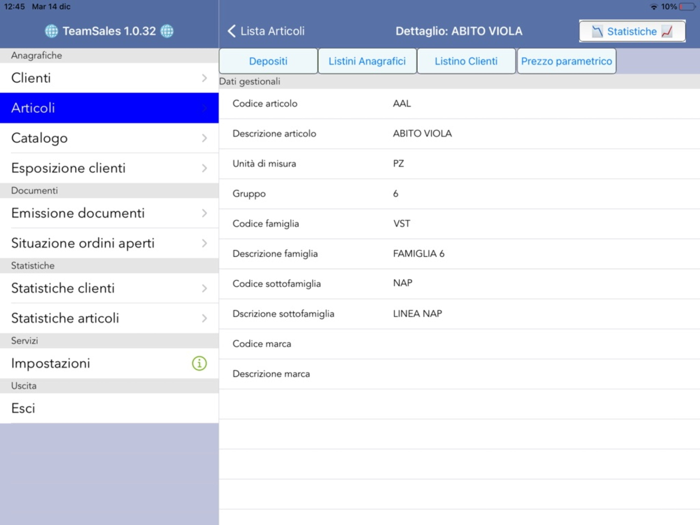Select the value FAMIGLIA 6
This screenshot has width=700, height=525.
coord(419,254)
